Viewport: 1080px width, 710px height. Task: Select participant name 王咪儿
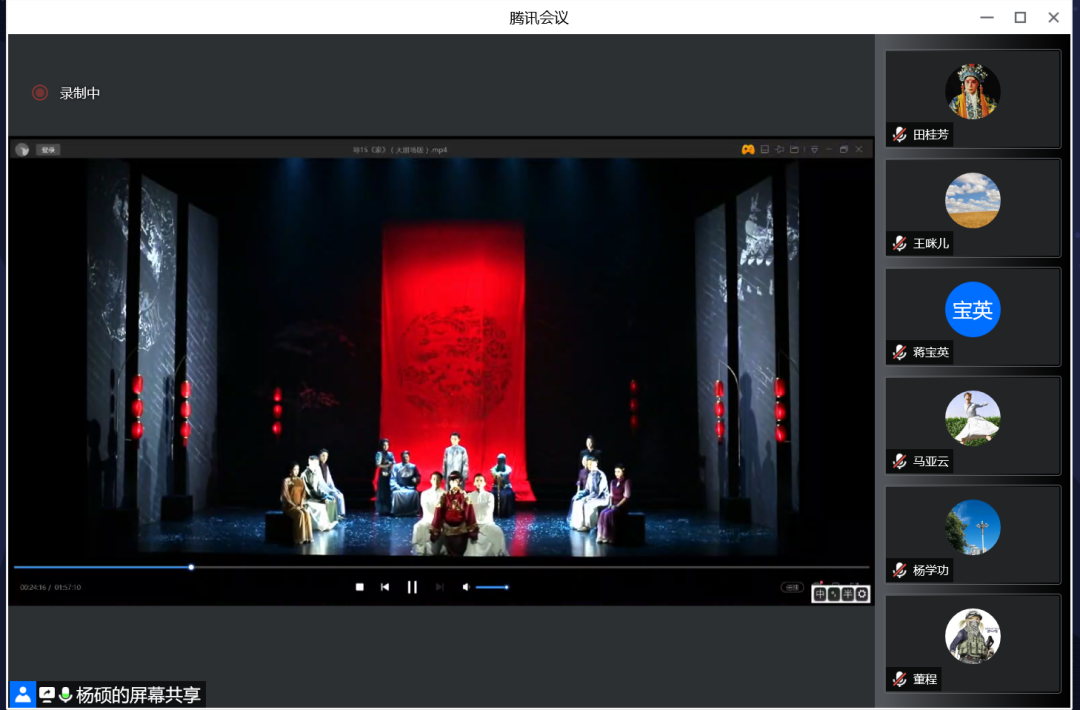(x=931, y=243)
